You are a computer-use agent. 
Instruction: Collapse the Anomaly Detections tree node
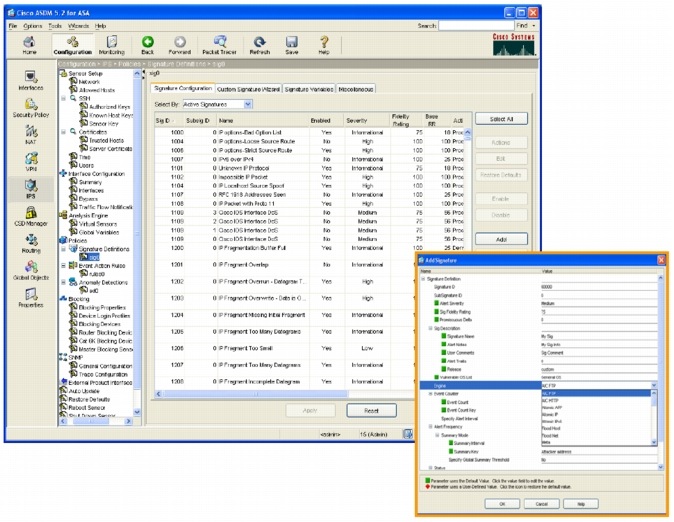click(x=64, y=282)
